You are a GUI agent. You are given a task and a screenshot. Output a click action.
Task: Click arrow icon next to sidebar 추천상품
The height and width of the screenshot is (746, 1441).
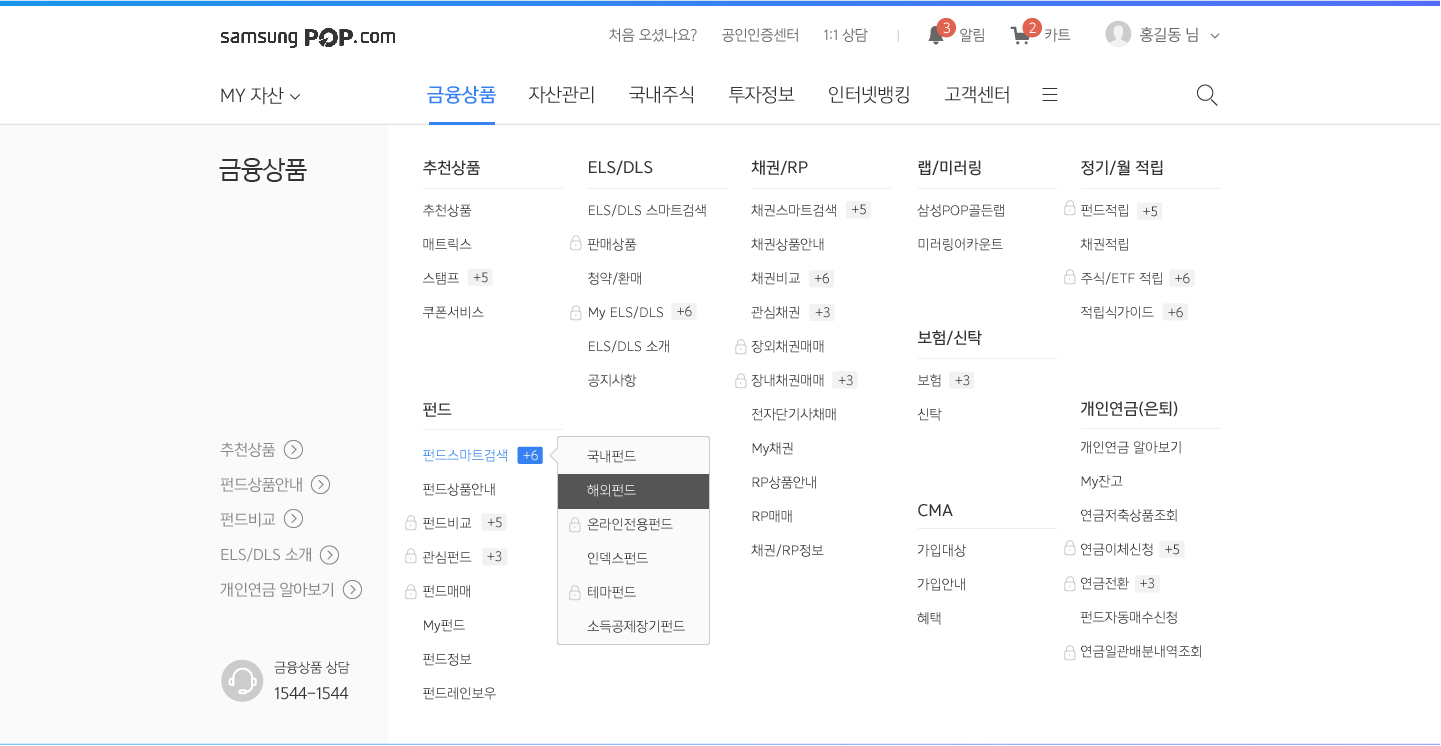click(x=293, y=450)
